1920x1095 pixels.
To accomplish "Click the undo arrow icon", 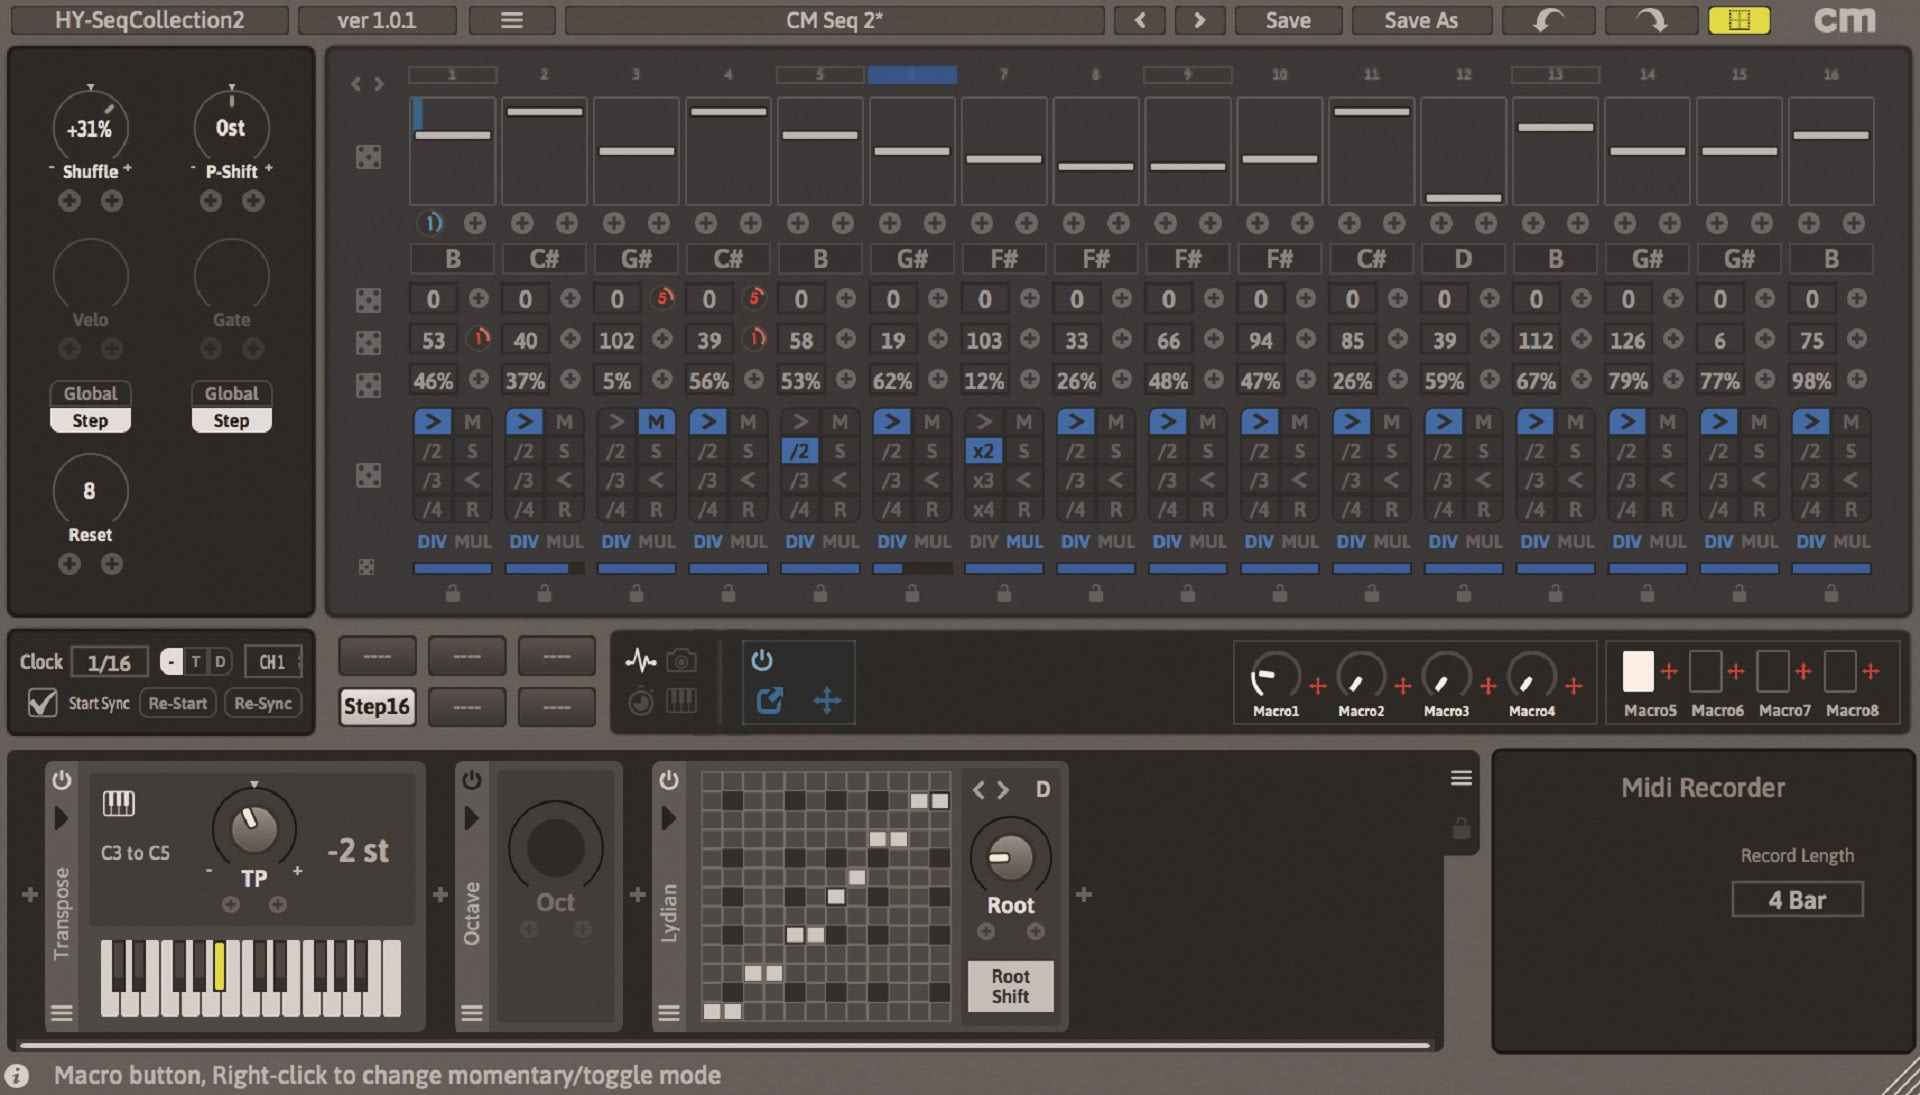I will (1549, 20).
